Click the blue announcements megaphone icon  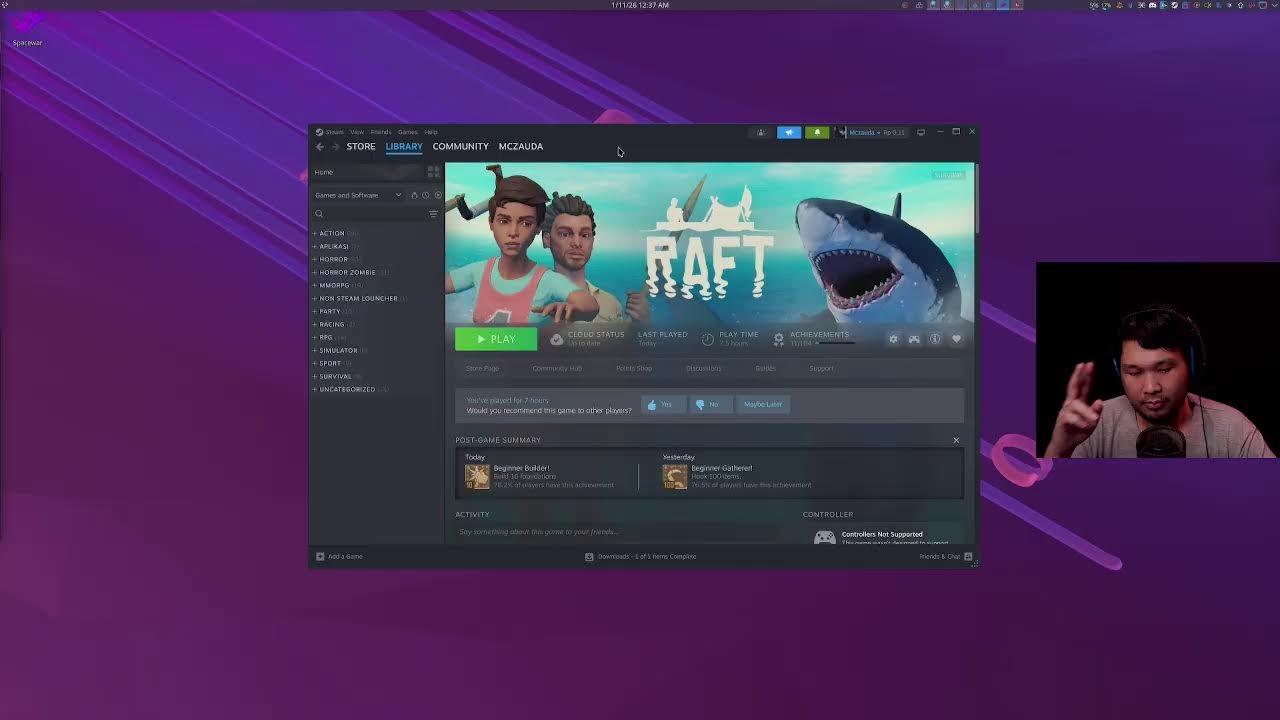coord(789,132)
